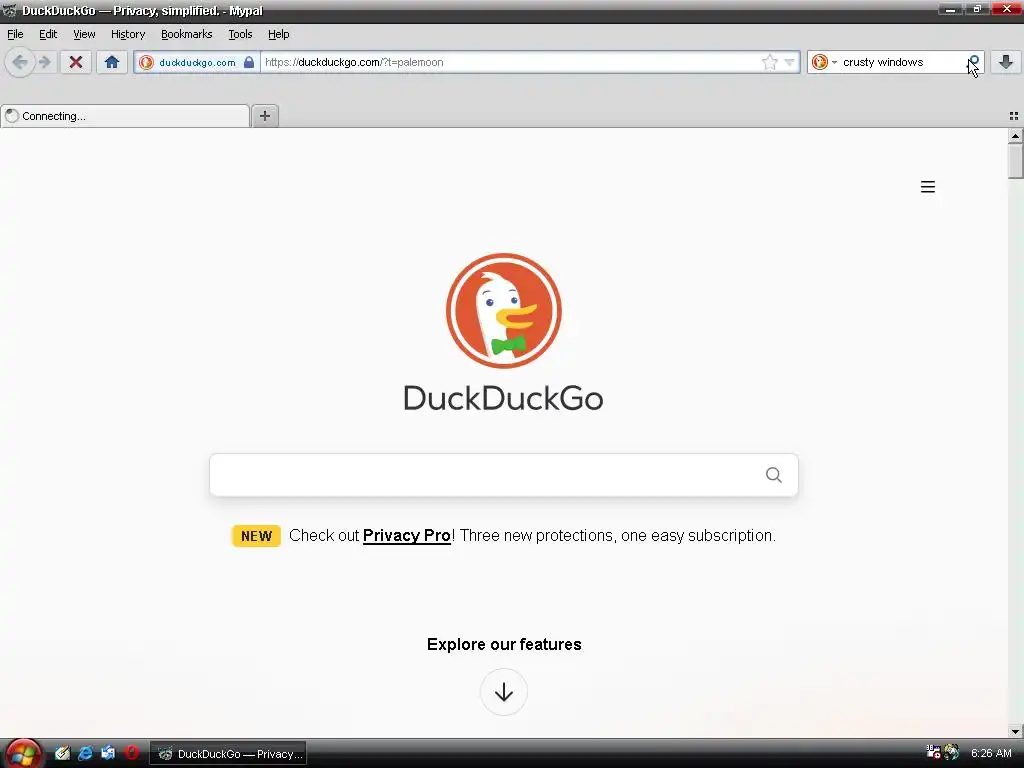Image resolution: width=1024 pixels, height=768 pixels.
Task: Click the tray icon next to the clock
Action: (952, 752)
